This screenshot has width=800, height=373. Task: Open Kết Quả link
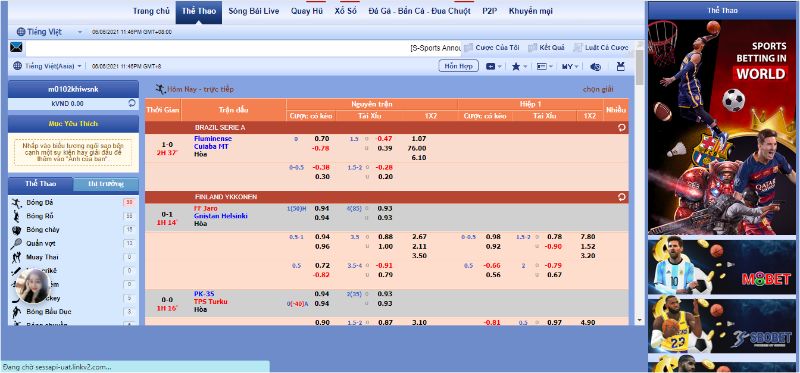pos(552,47)
